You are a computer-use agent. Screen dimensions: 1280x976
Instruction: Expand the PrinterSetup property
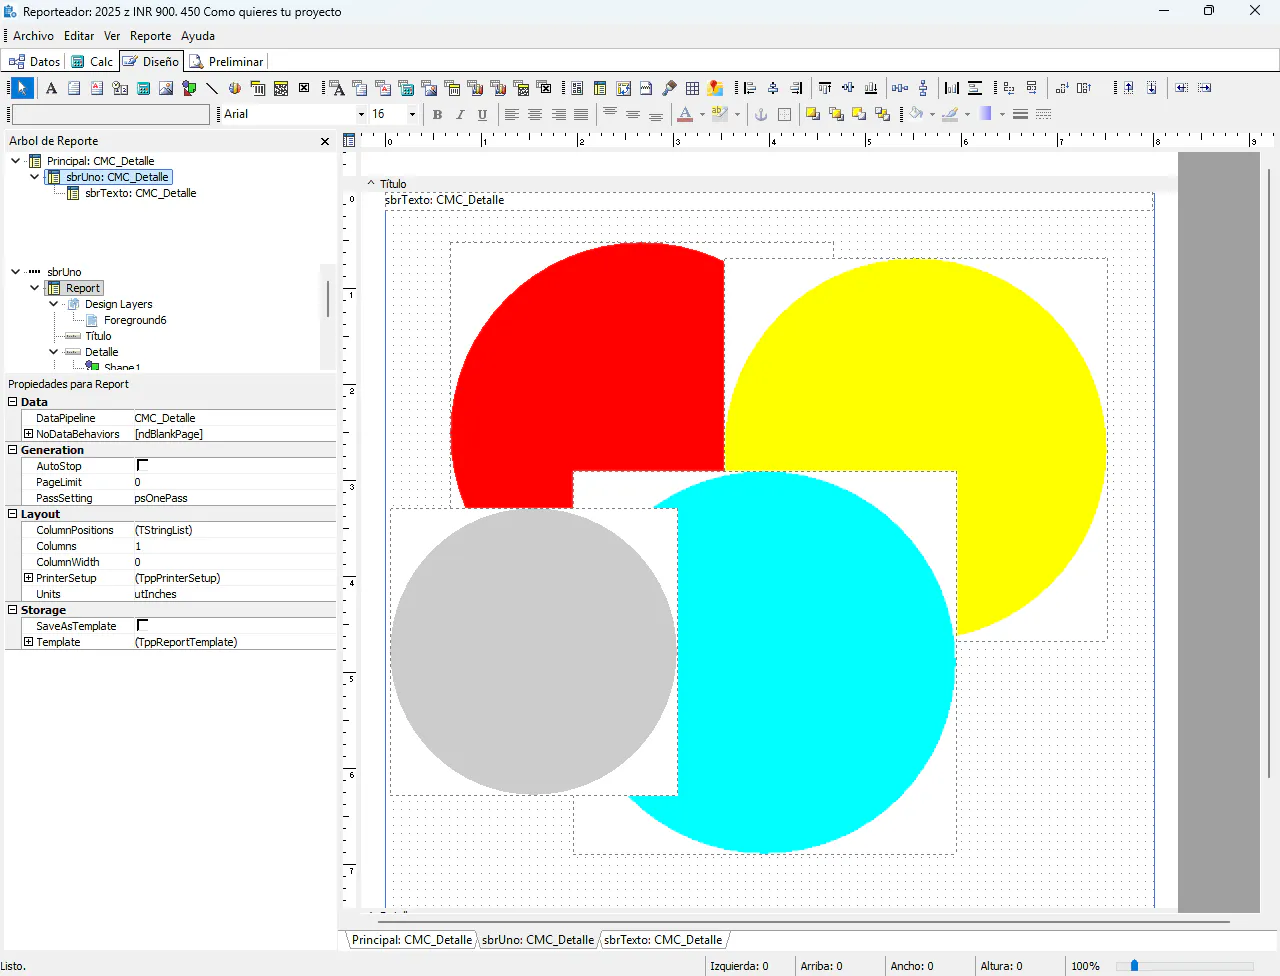[29, 578]
